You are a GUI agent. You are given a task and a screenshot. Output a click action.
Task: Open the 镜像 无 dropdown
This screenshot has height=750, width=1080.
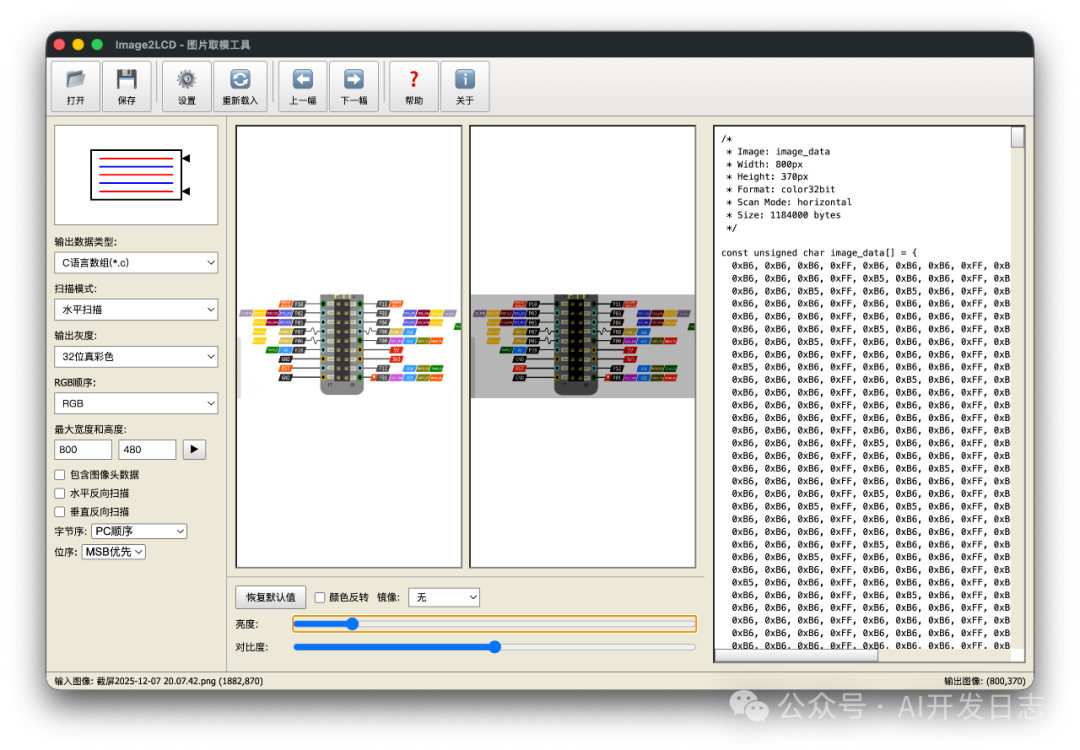[x=444, y=597]
